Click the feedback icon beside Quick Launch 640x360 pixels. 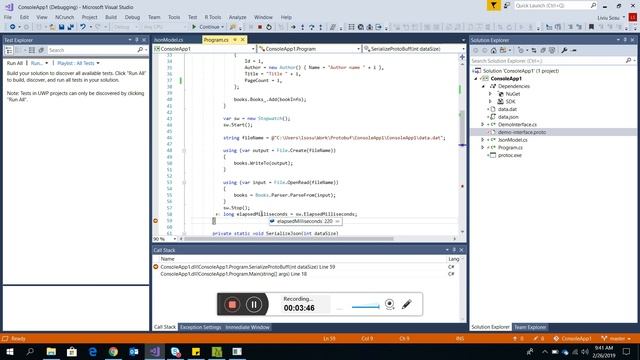point(507,5)
